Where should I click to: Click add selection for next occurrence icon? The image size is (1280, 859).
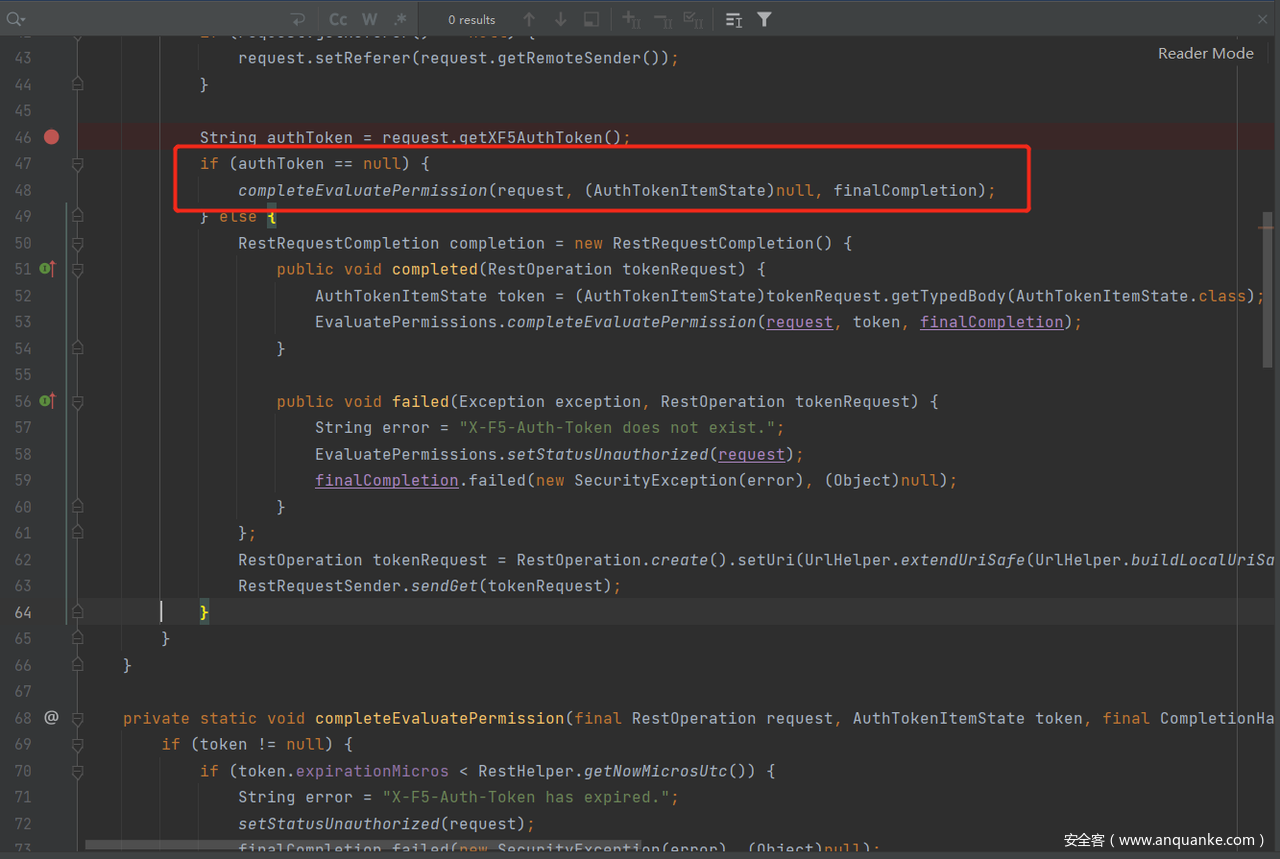coord(631,19)
